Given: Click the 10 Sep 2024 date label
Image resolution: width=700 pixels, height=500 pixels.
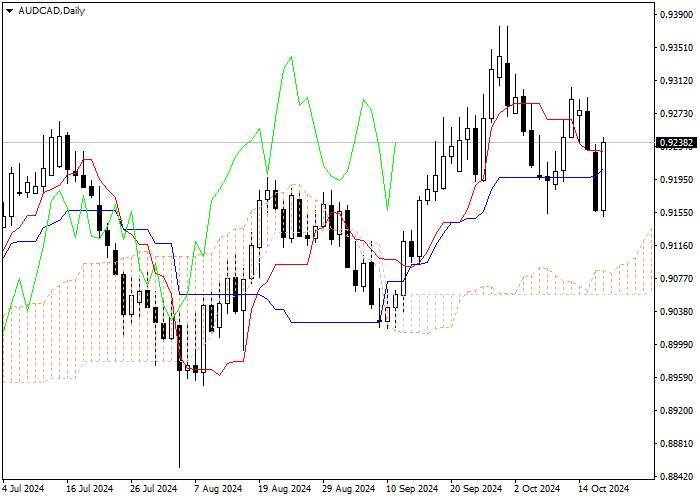Looking at the screenshot, I should [x=412, y=488].
